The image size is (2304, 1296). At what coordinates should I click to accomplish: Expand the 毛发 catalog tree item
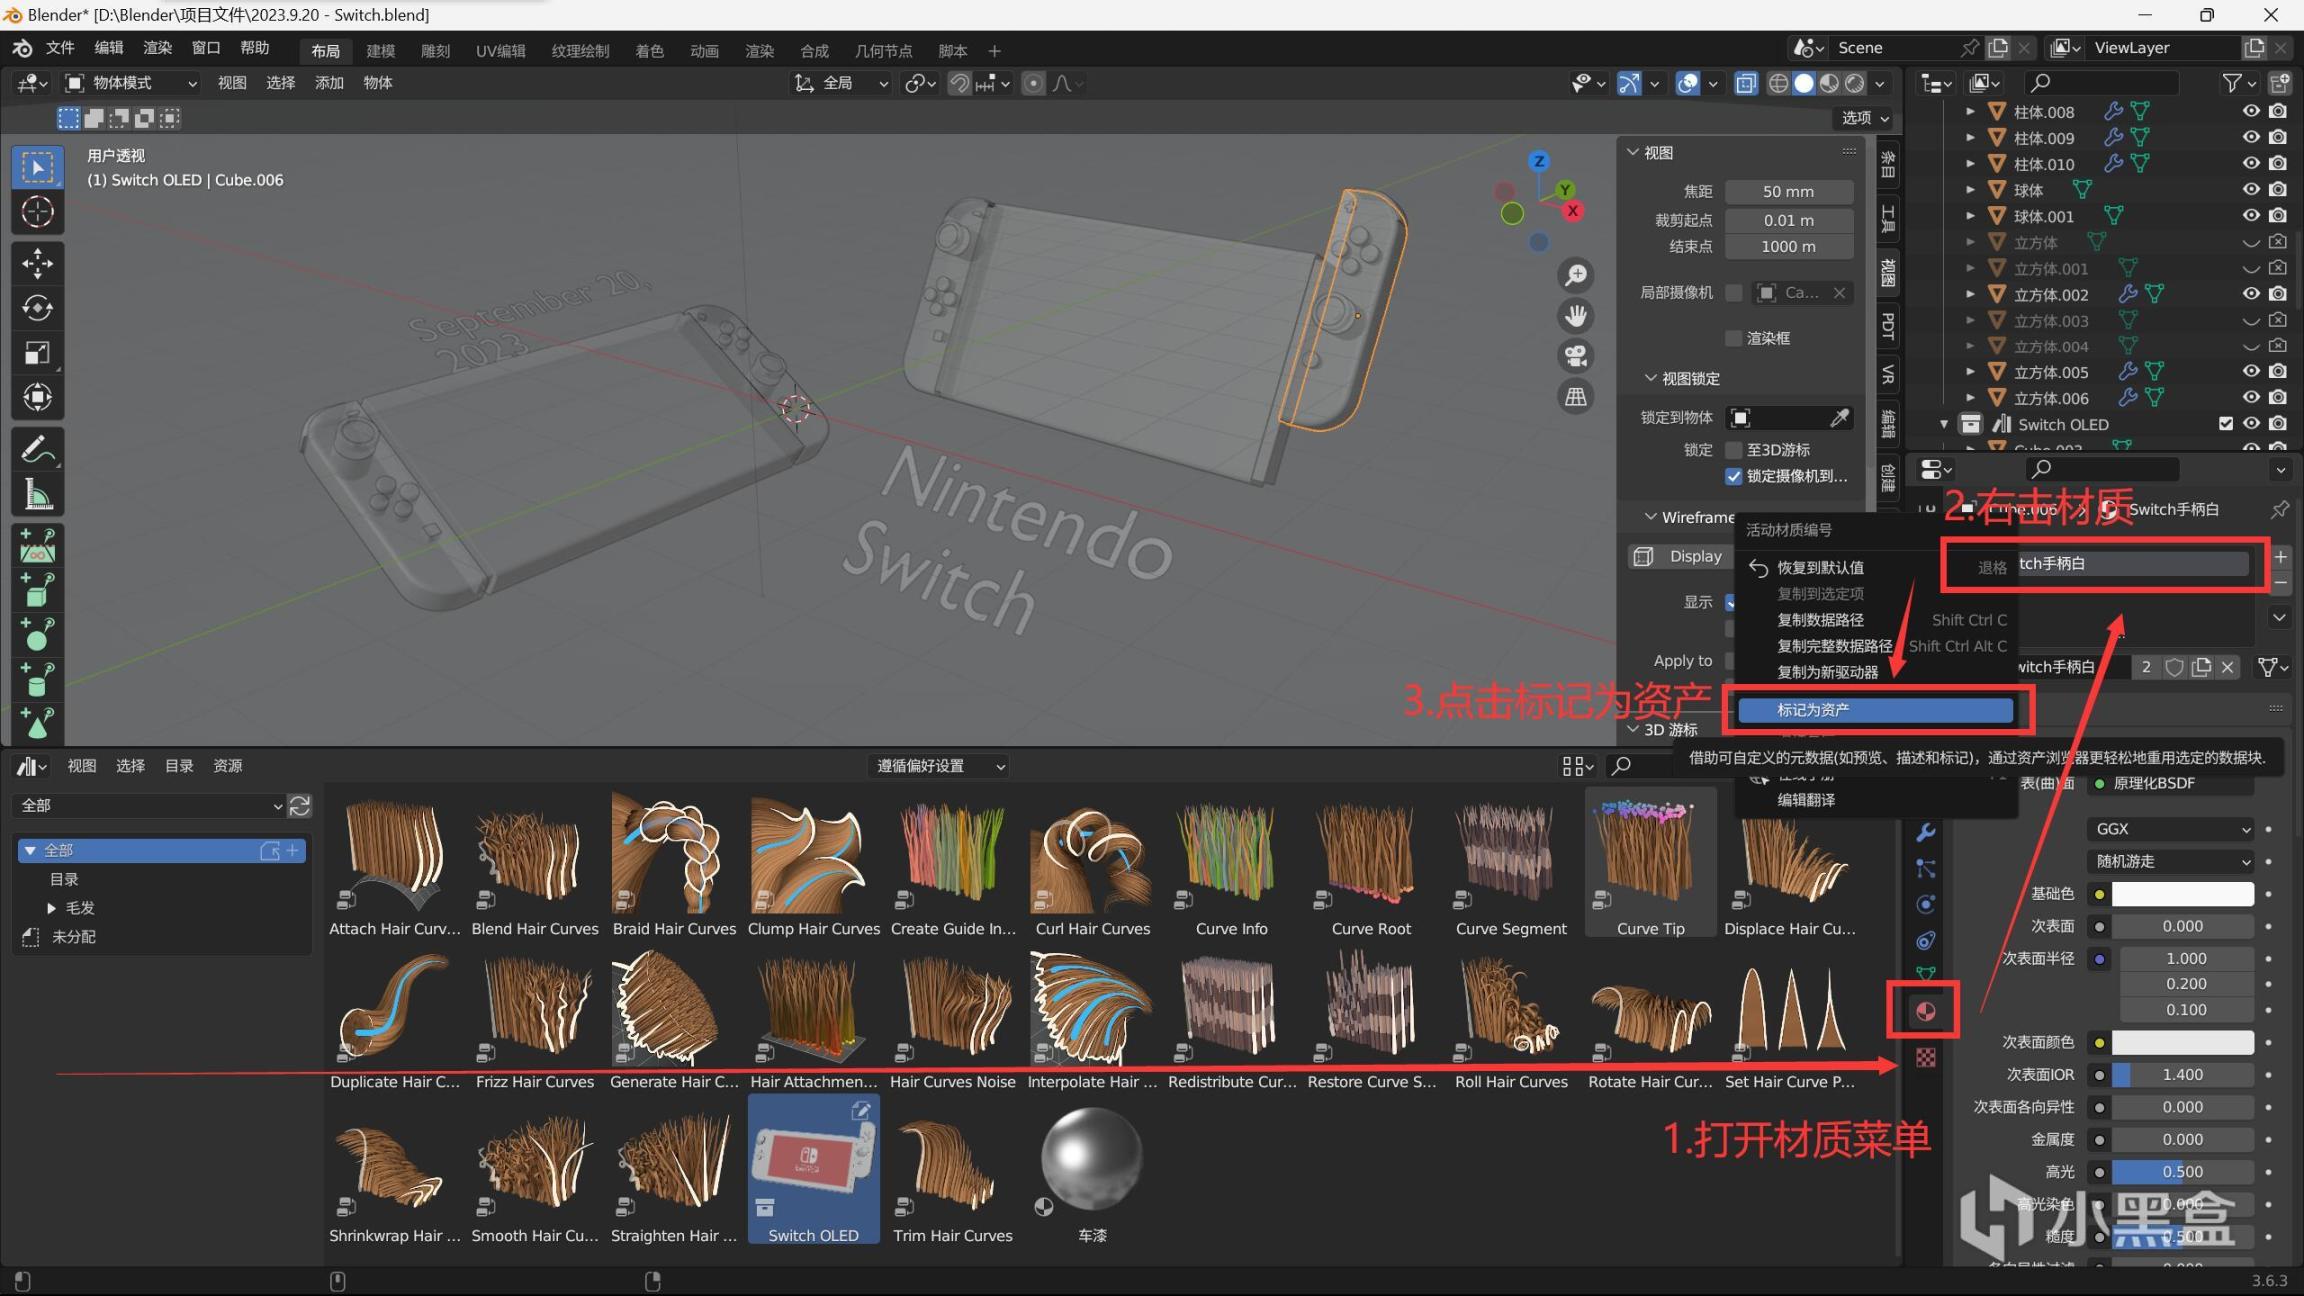click(x=51, y=908)
